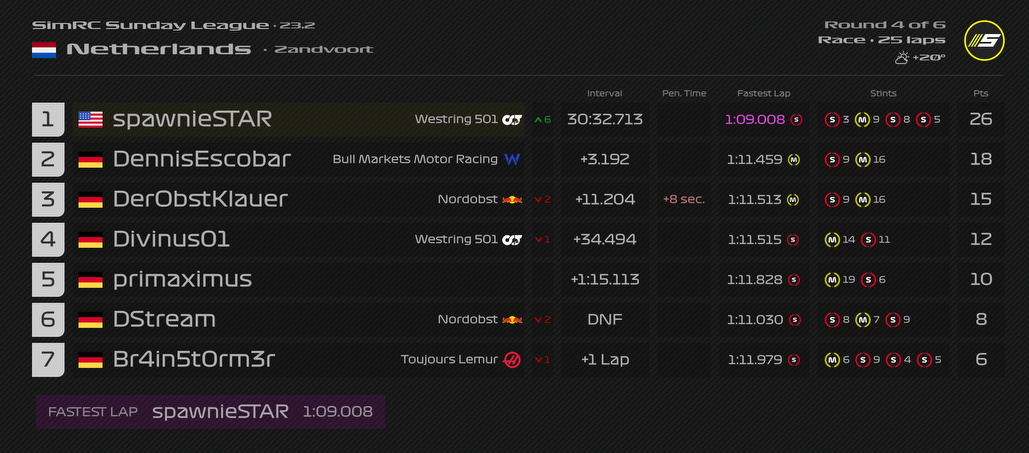Viewport: 1029px width, 453px height.
Task: Select the Interval column header
Action: 604,93
